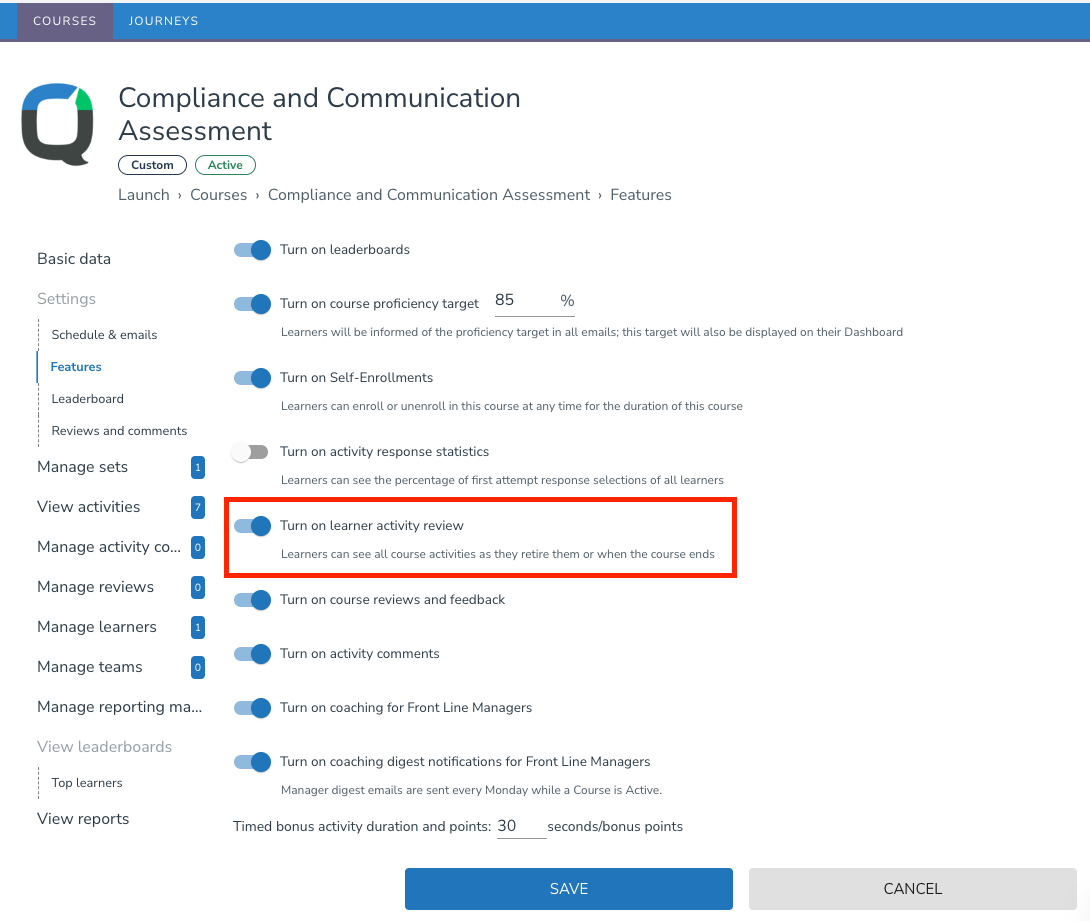
Task: Click Compliance and Communication Assessment breadcrumb
Action: (x=429, y=195)
